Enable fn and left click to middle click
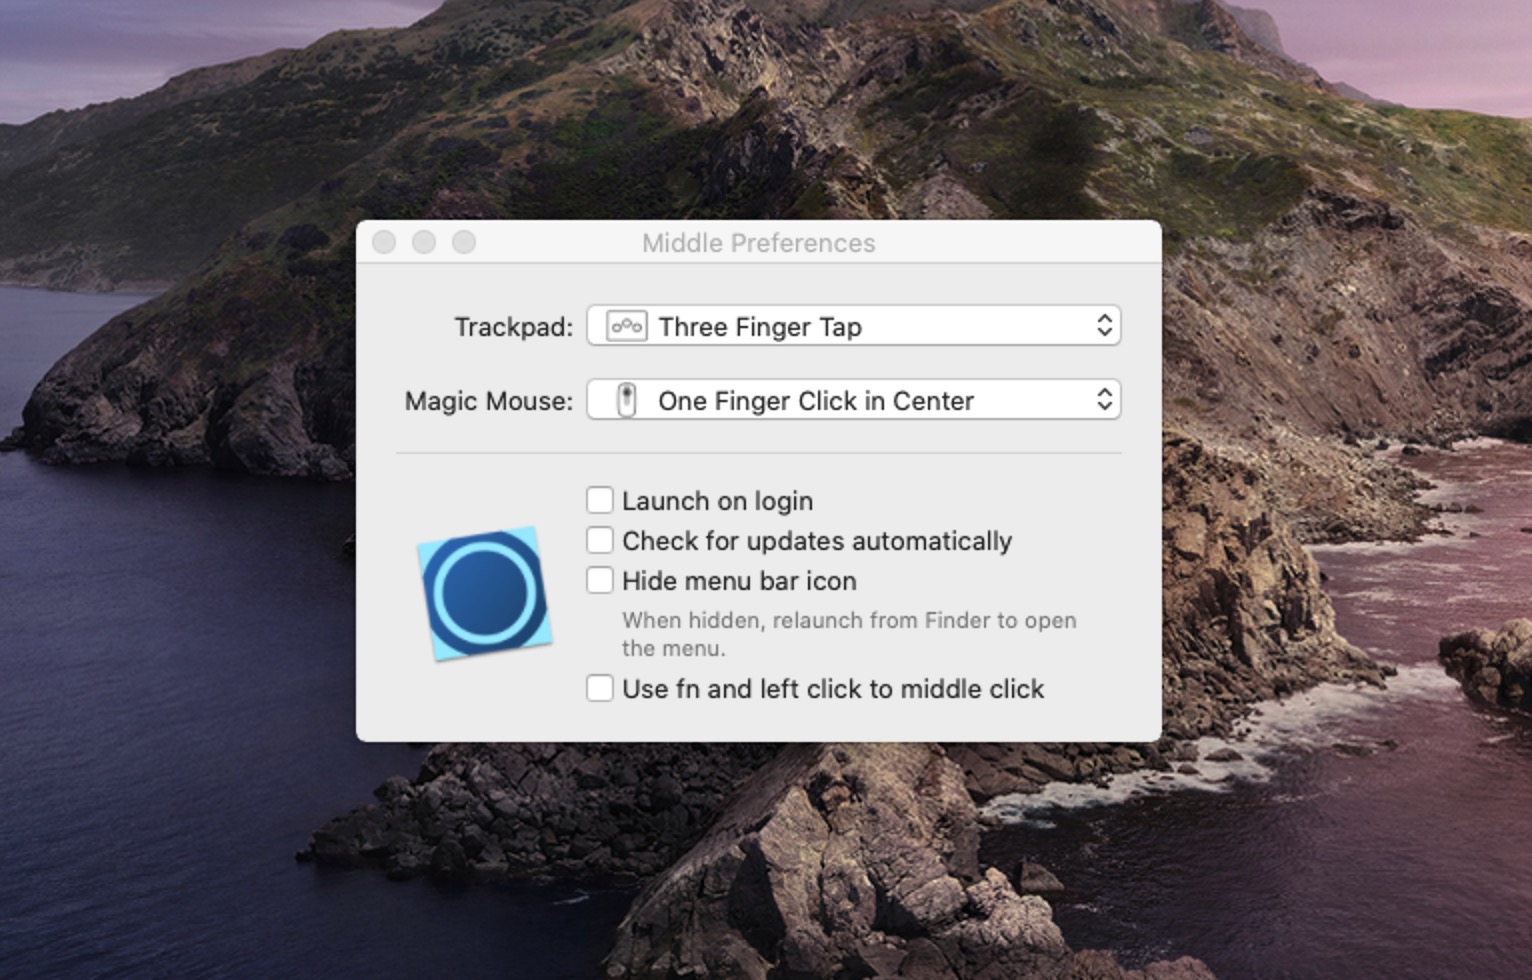Viewport: 1532px width, 980px height. [x=600, y=688]
